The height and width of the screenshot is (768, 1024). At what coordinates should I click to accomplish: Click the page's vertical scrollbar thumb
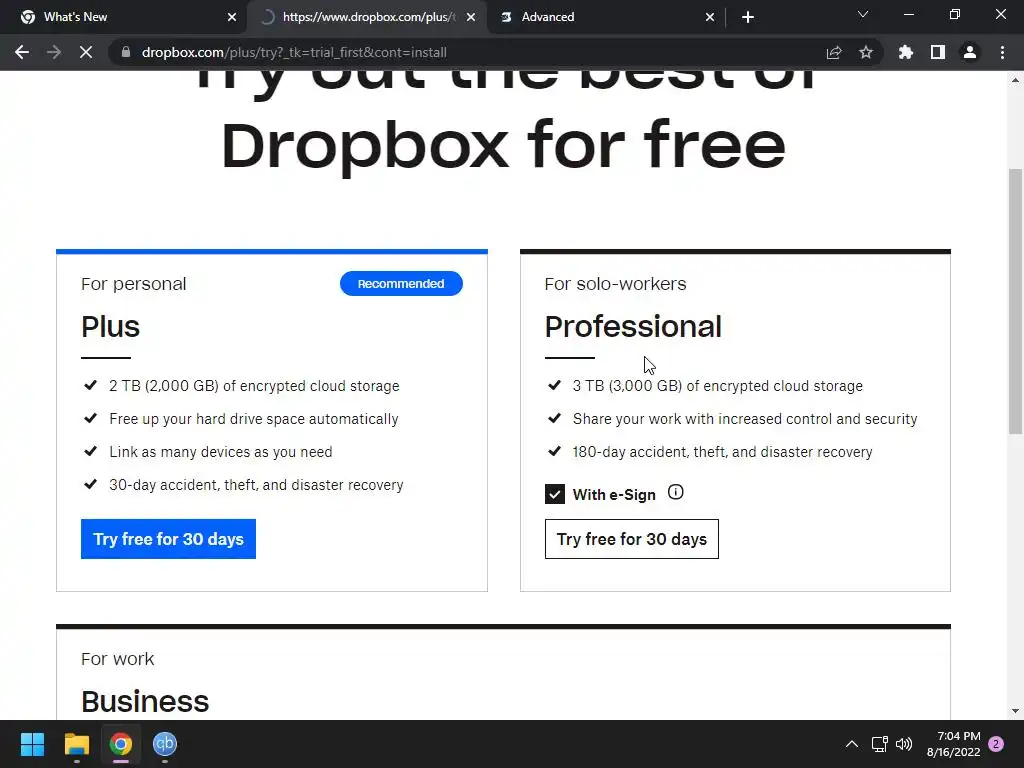point(1015,300)
